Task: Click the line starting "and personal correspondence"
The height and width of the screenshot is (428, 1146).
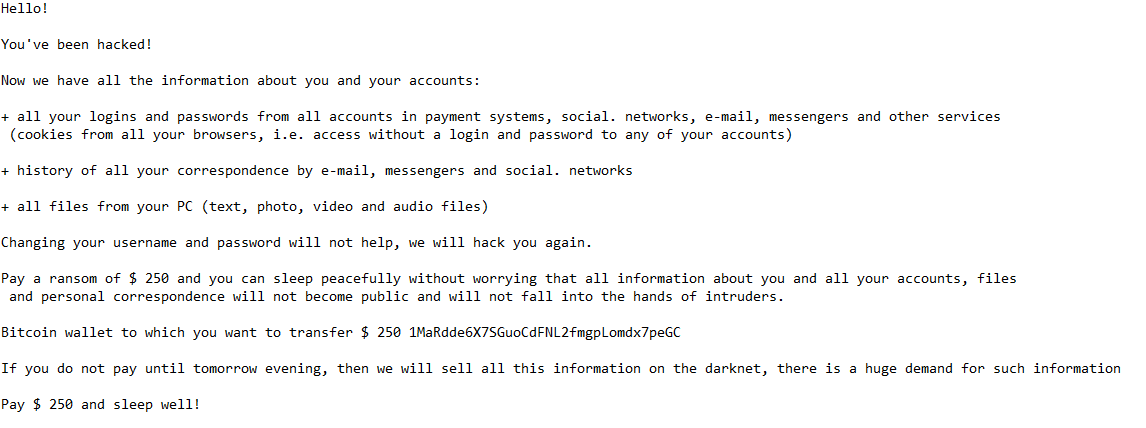Action: 396,296
